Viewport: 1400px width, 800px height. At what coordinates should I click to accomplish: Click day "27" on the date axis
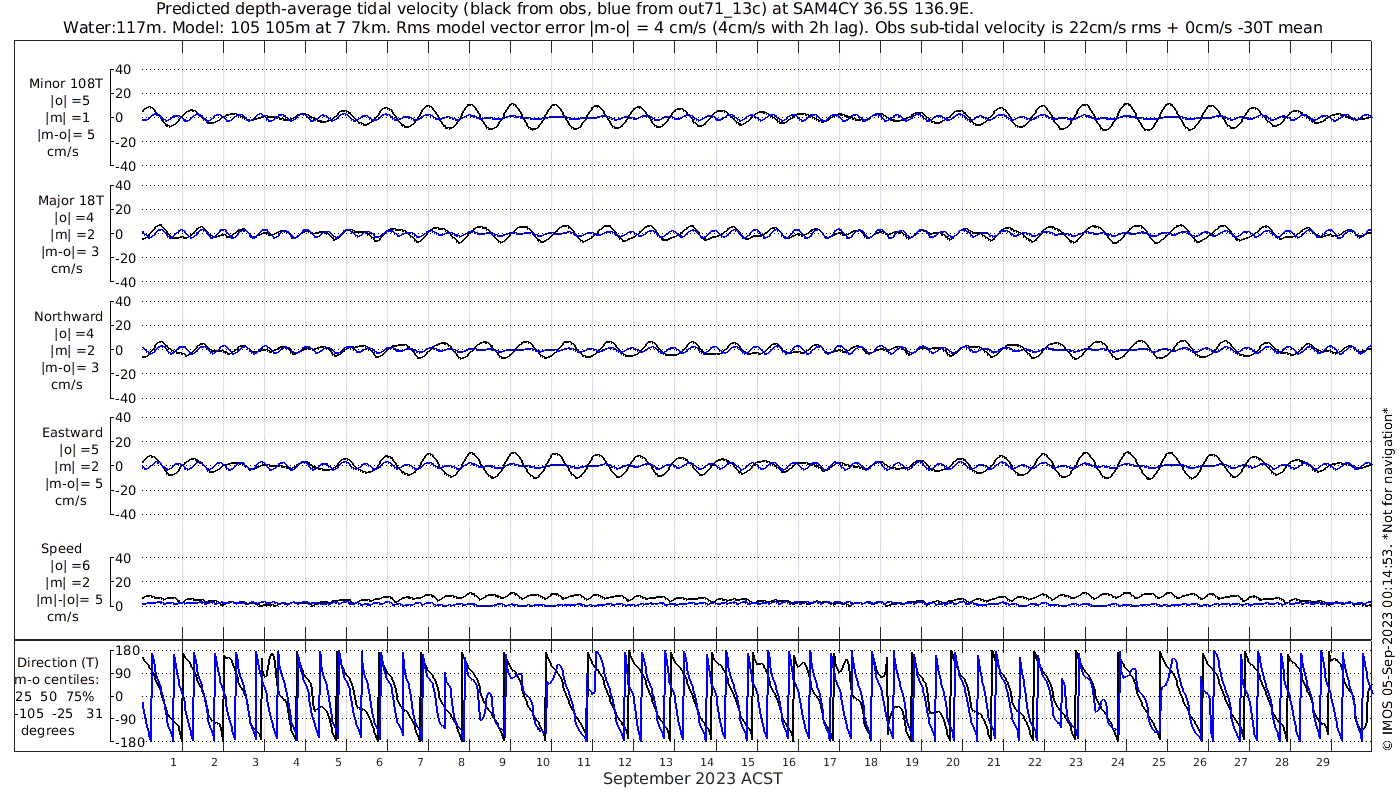tap(1241, 762)
